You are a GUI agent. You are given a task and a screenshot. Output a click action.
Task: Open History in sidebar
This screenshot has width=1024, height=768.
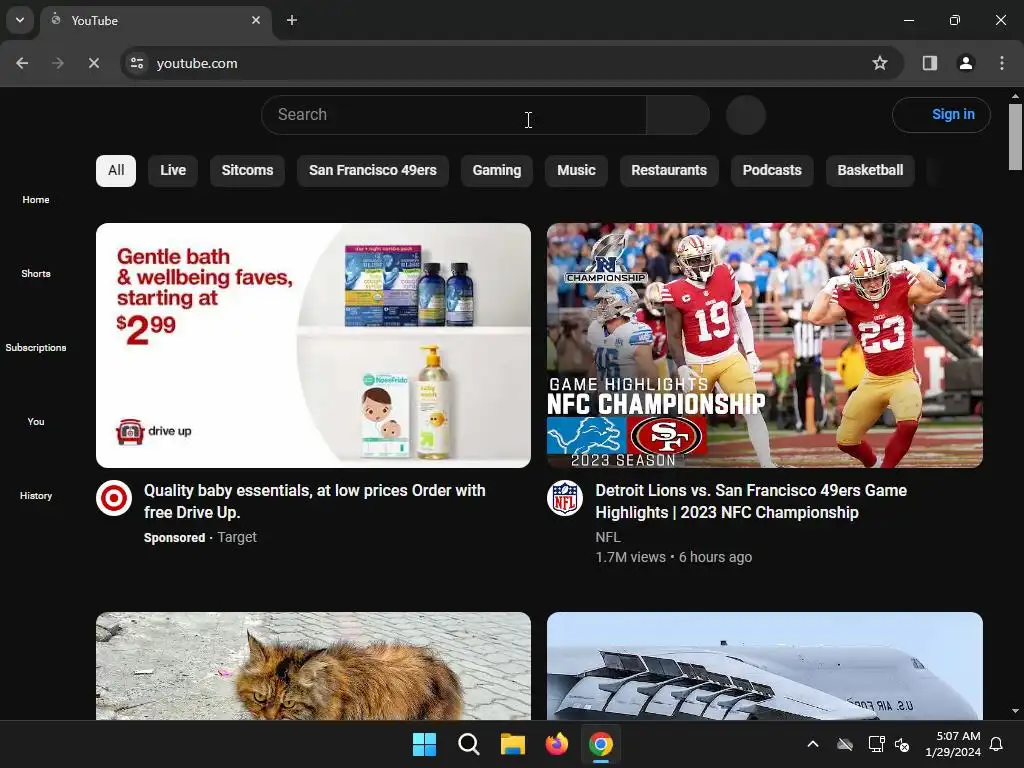click(x=36, y=495)
